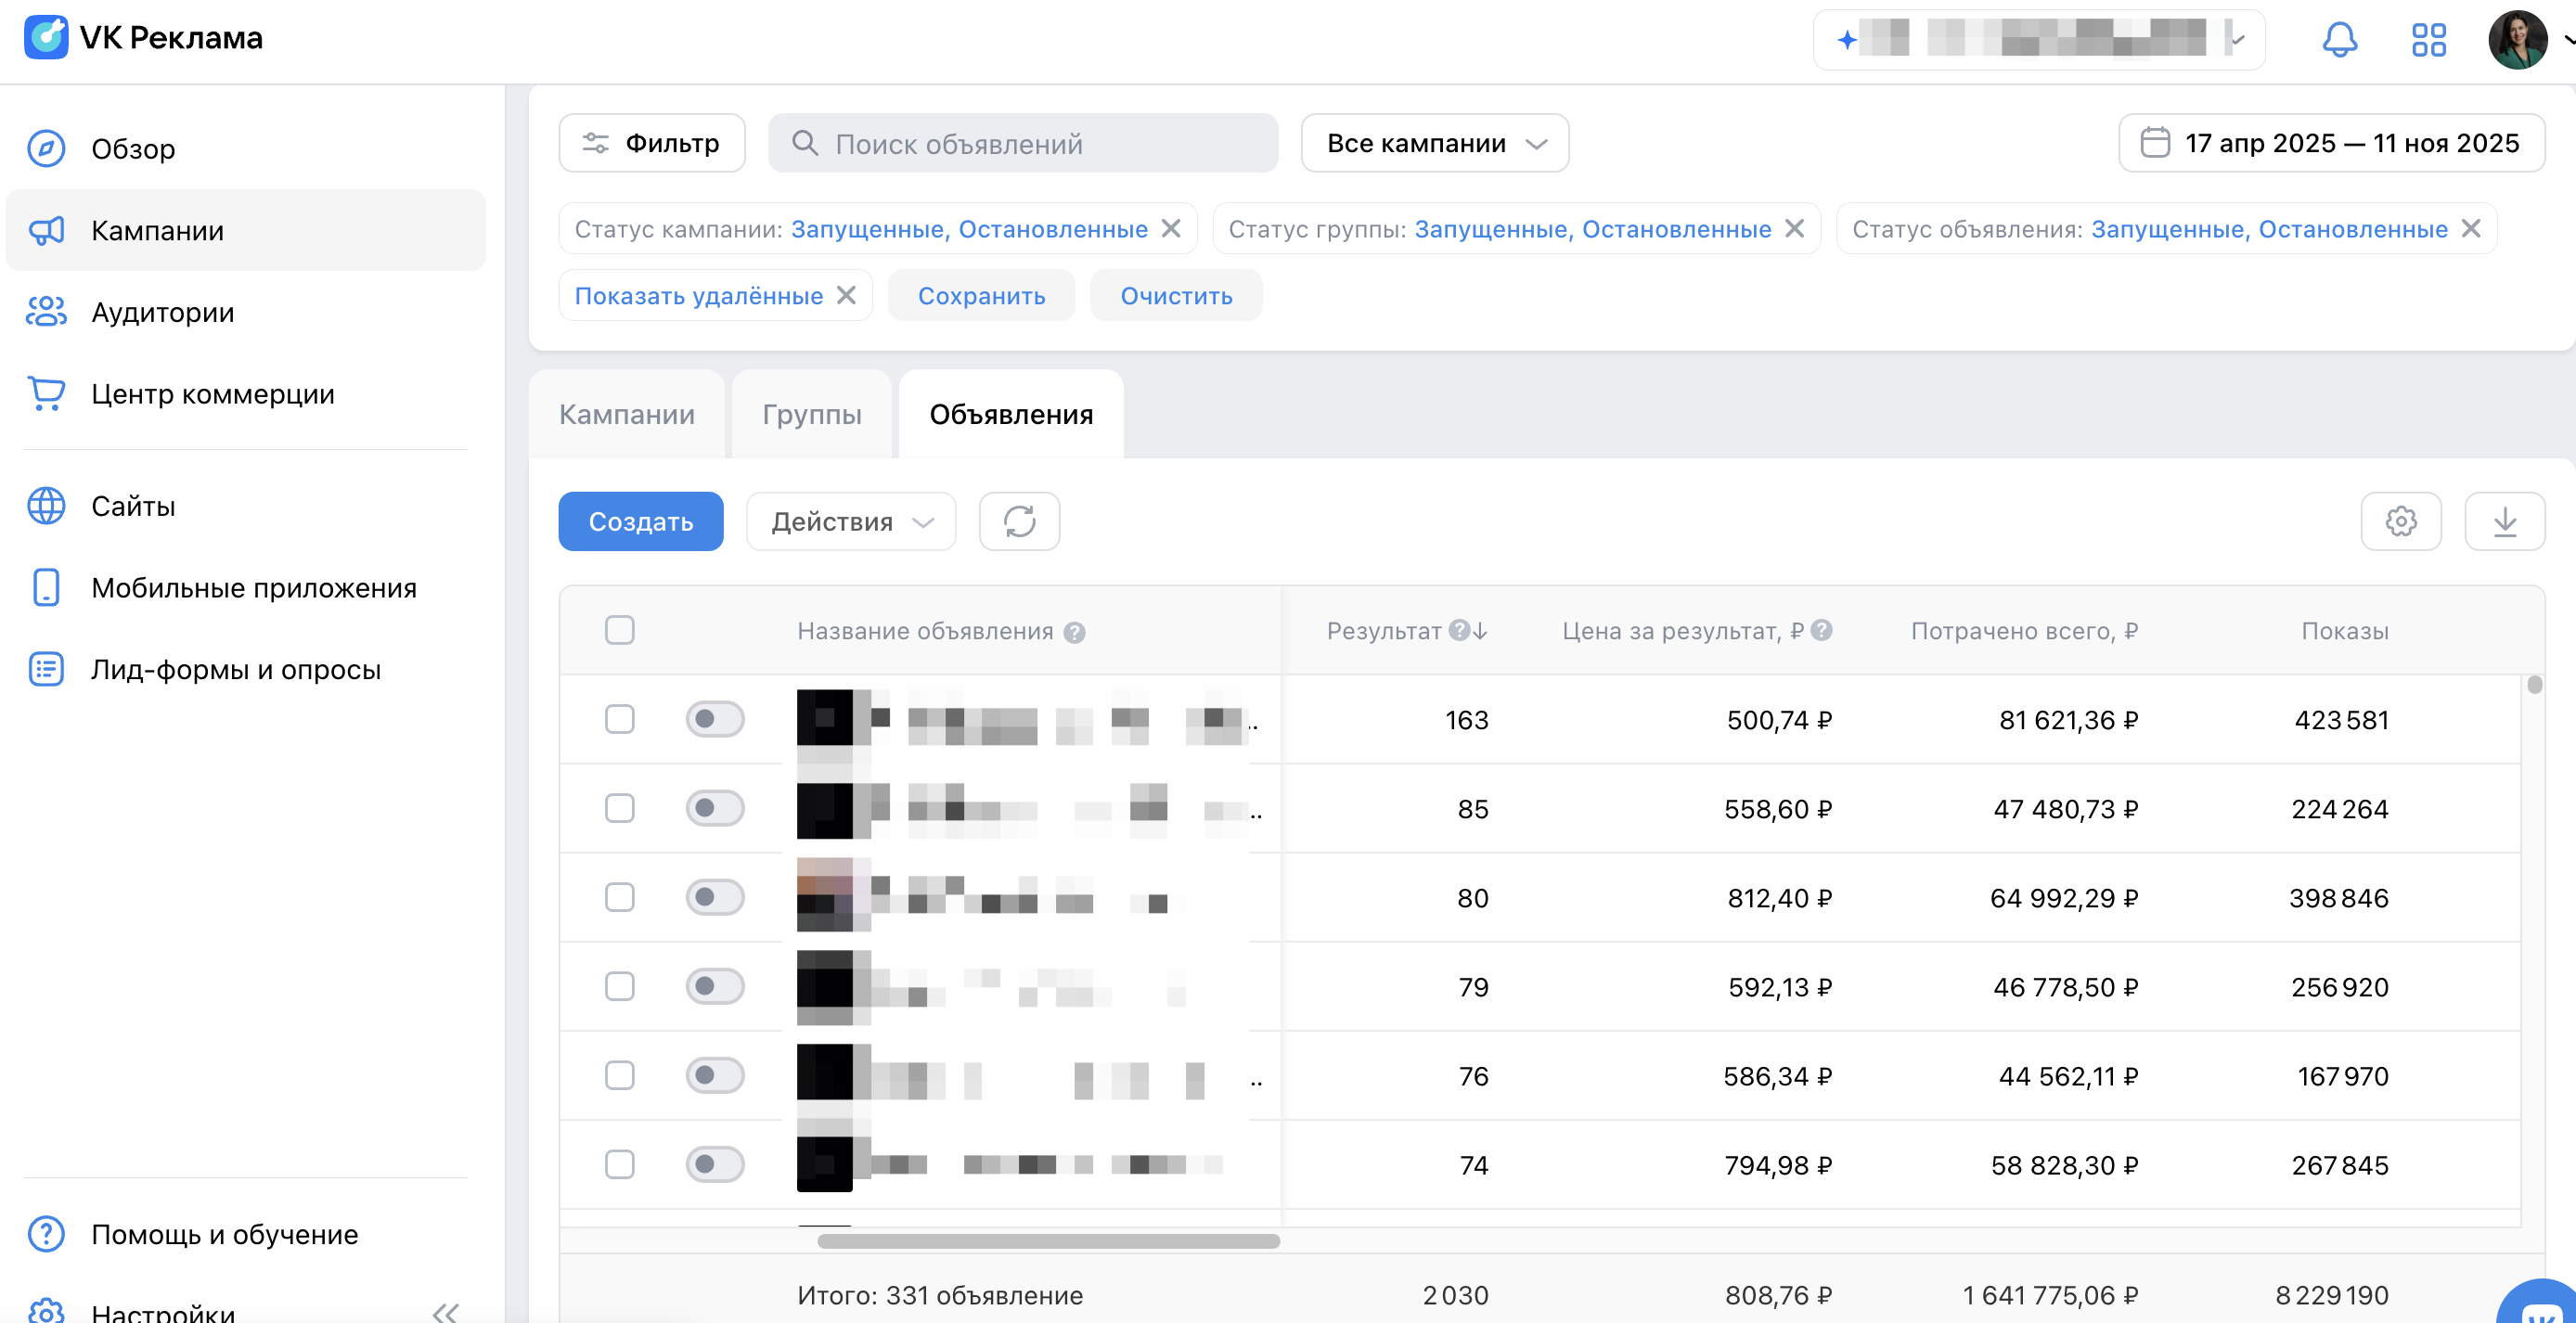Click the horizontal scrollbar under the table
The image size is (2576, 1323).
(1048, 1241)
